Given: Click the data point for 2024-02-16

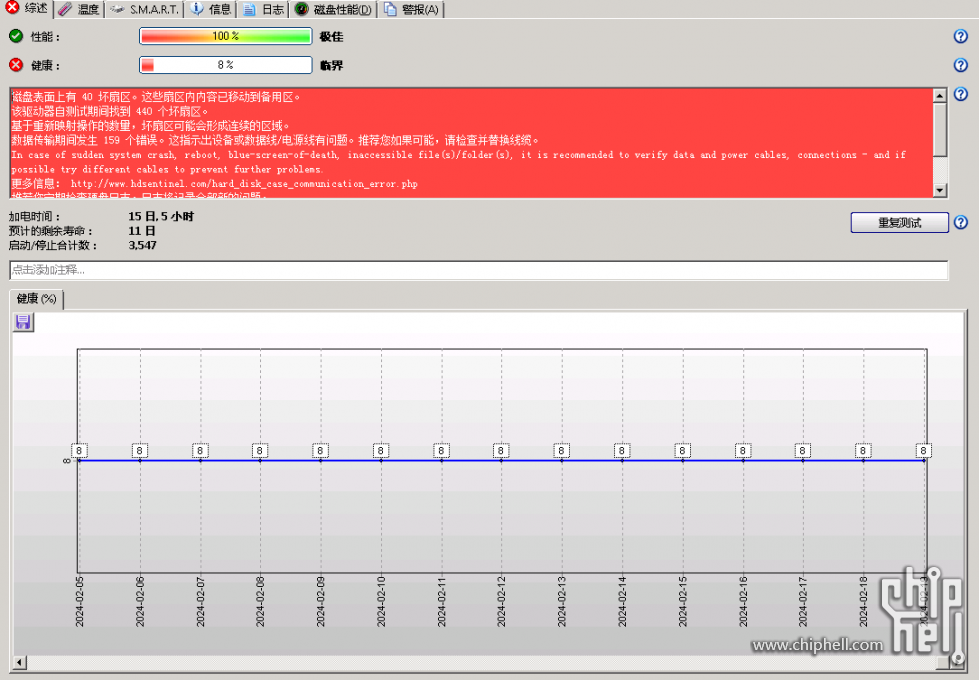Looking at the screenshot, I should [x=743, y=460].
